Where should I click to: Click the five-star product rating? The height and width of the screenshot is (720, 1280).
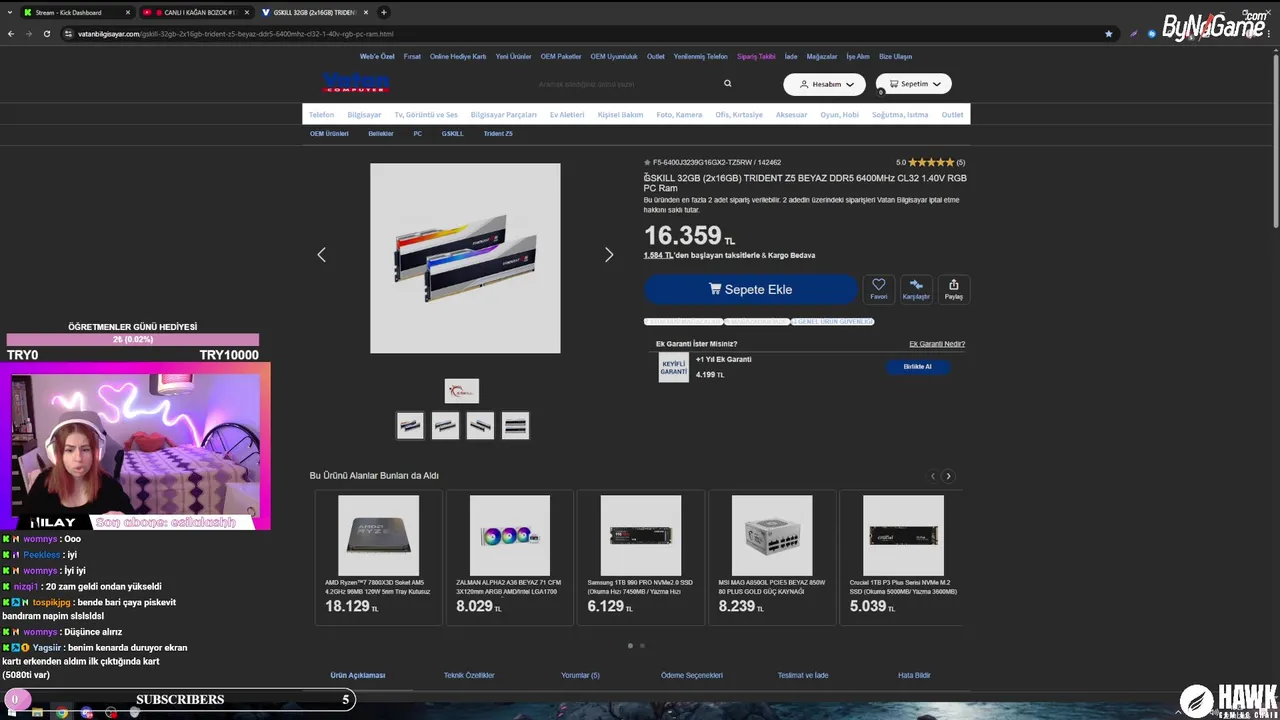(930, 162)
